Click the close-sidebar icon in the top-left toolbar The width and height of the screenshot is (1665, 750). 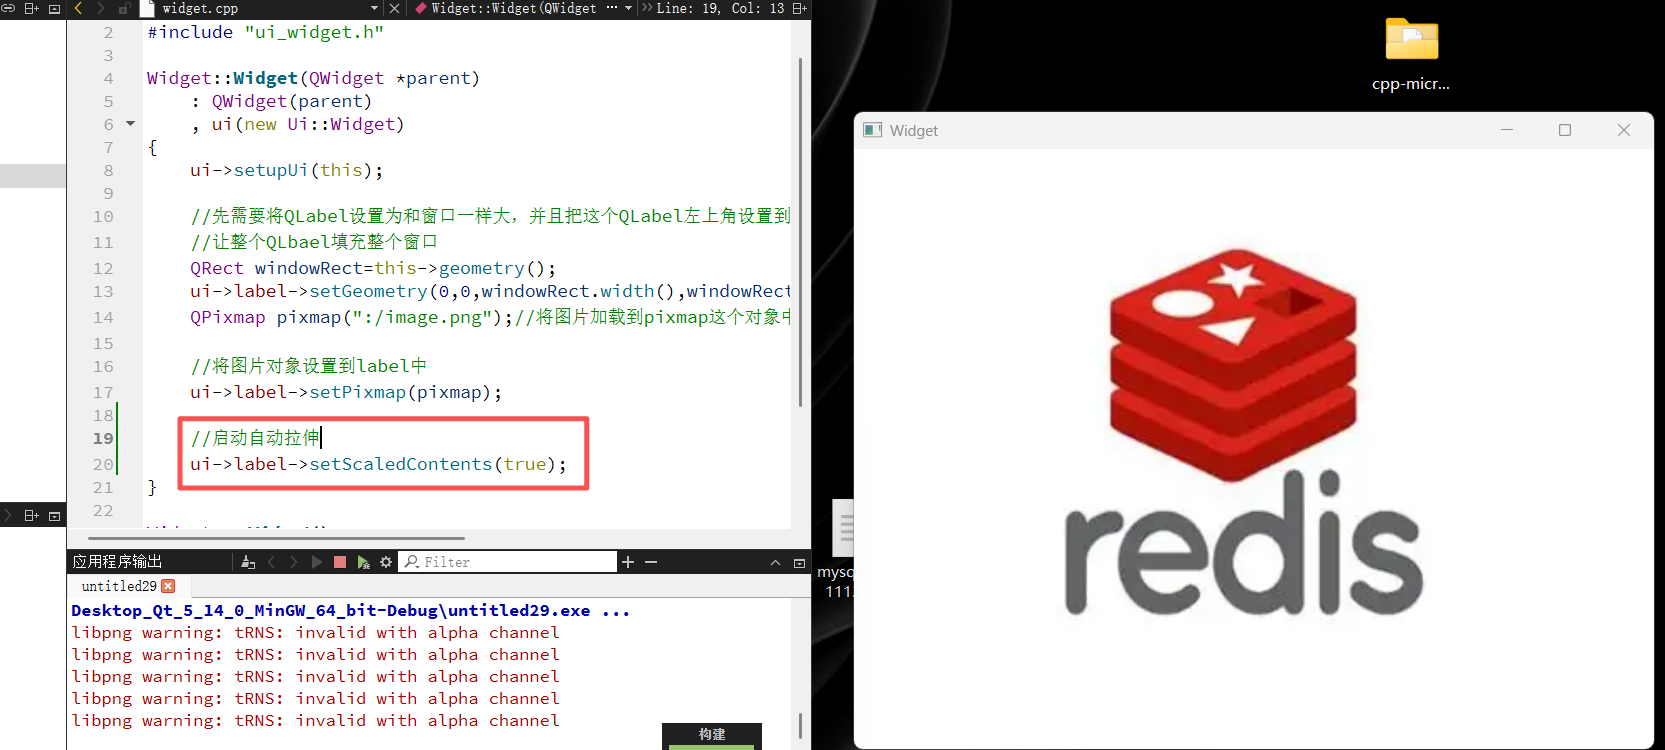pyautogui.click(x=54, y=8)
